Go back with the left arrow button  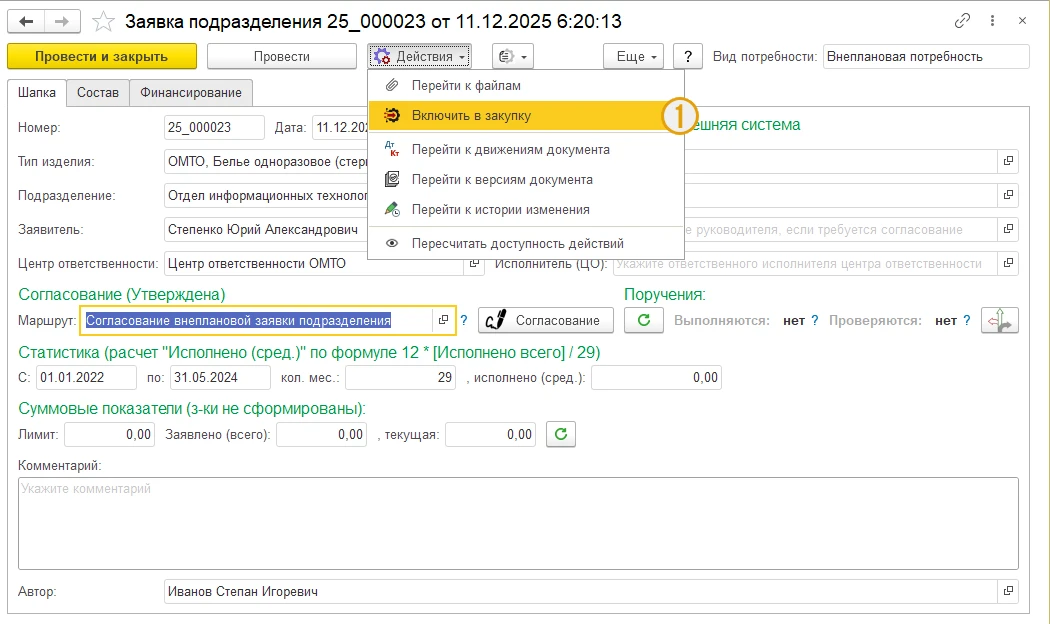(x=26, y=21)
